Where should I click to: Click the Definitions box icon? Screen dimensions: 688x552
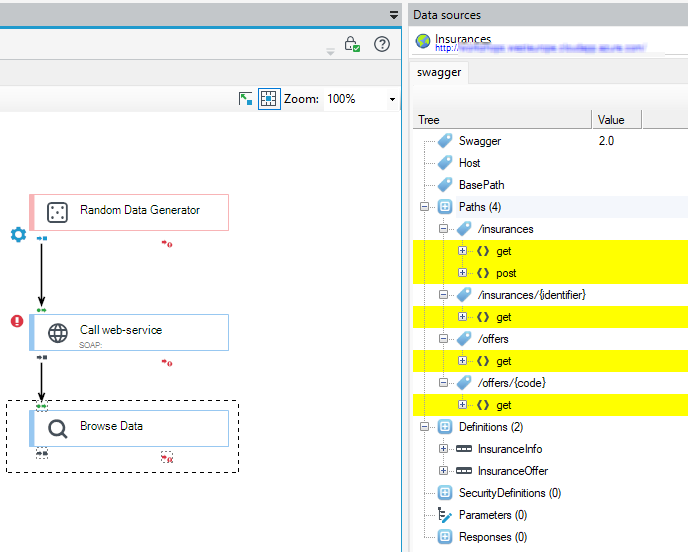pyautogui.click(x=444, y=427)
